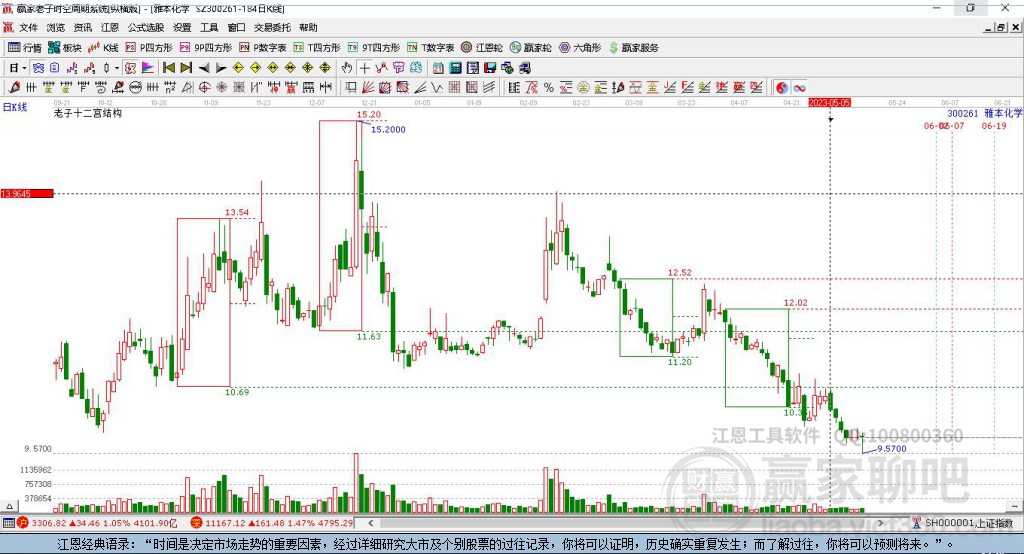Click the 3306.82 Shanghai index value
Image resolution: width=1024 pixels, height=554 pixels.
coord(48,523)
